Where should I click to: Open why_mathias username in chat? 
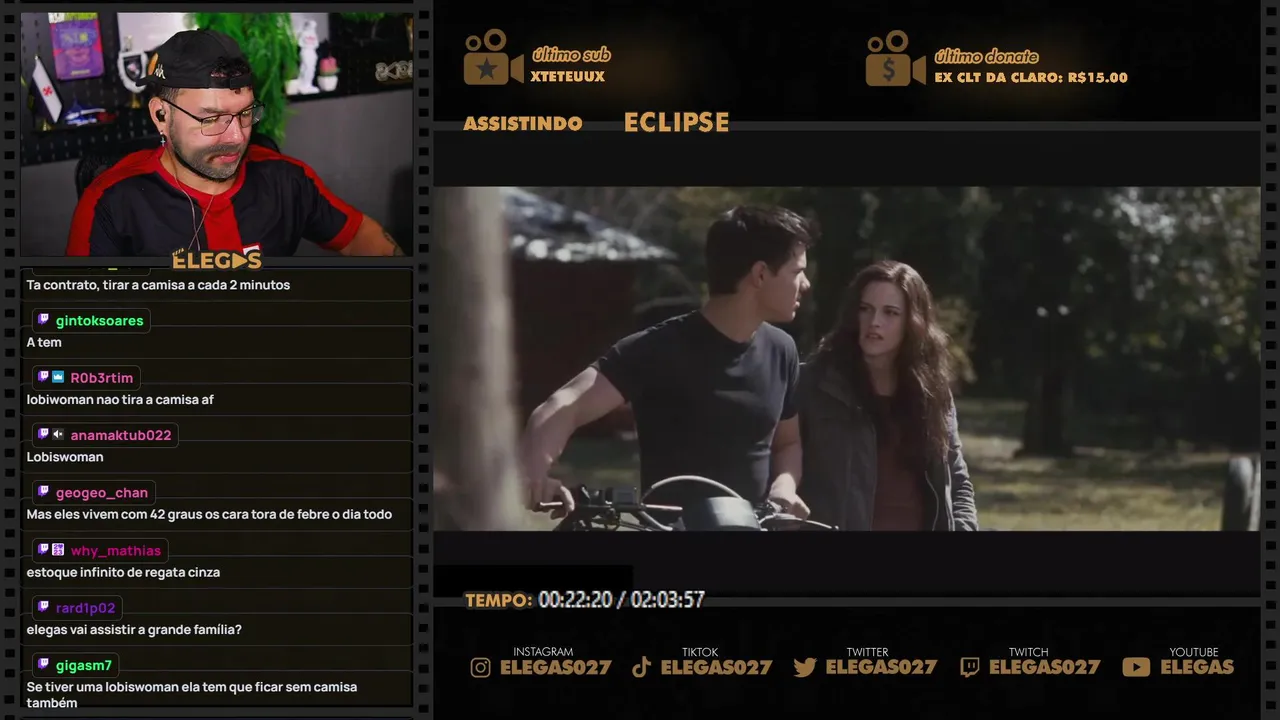(116, 551)
